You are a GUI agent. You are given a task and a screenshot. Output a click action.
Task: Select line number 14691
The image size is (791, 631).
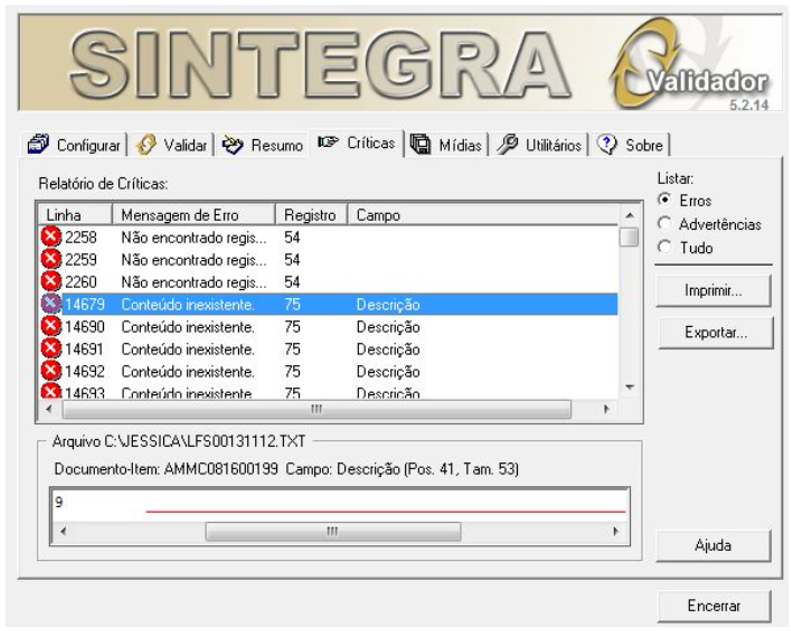point(85,349)
